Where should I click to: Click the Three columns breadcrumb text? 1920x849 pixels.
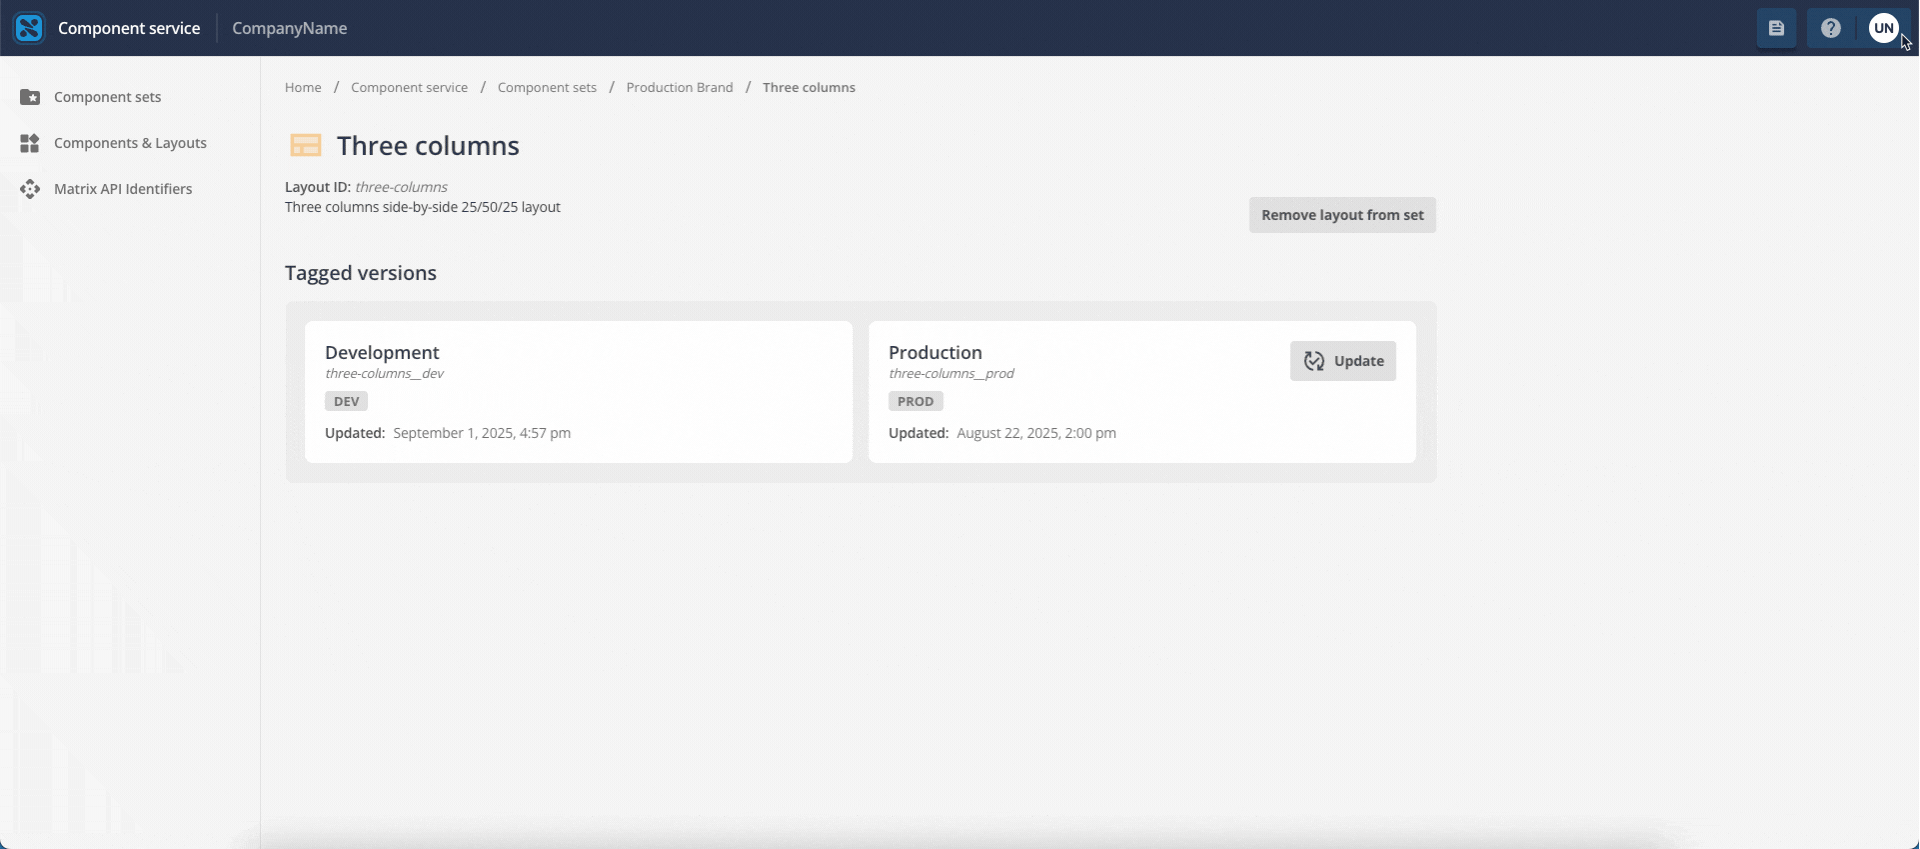[809, 87]
